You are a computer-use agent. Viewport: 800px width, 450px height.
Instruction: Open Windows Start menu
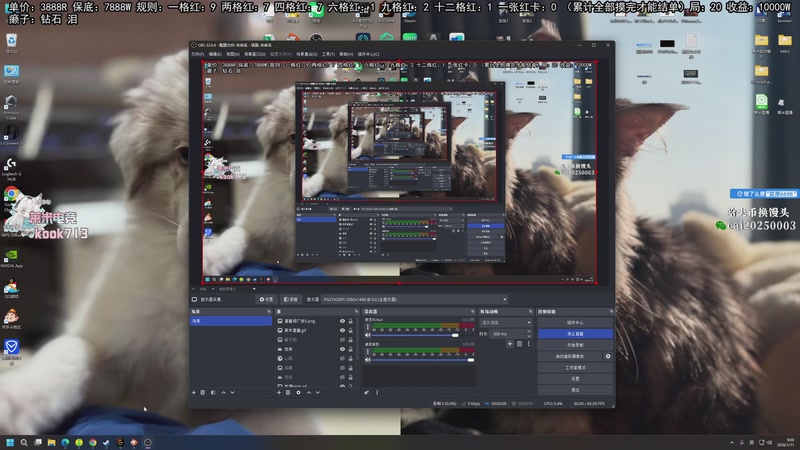pyautogui.click(x=10, y=442)
